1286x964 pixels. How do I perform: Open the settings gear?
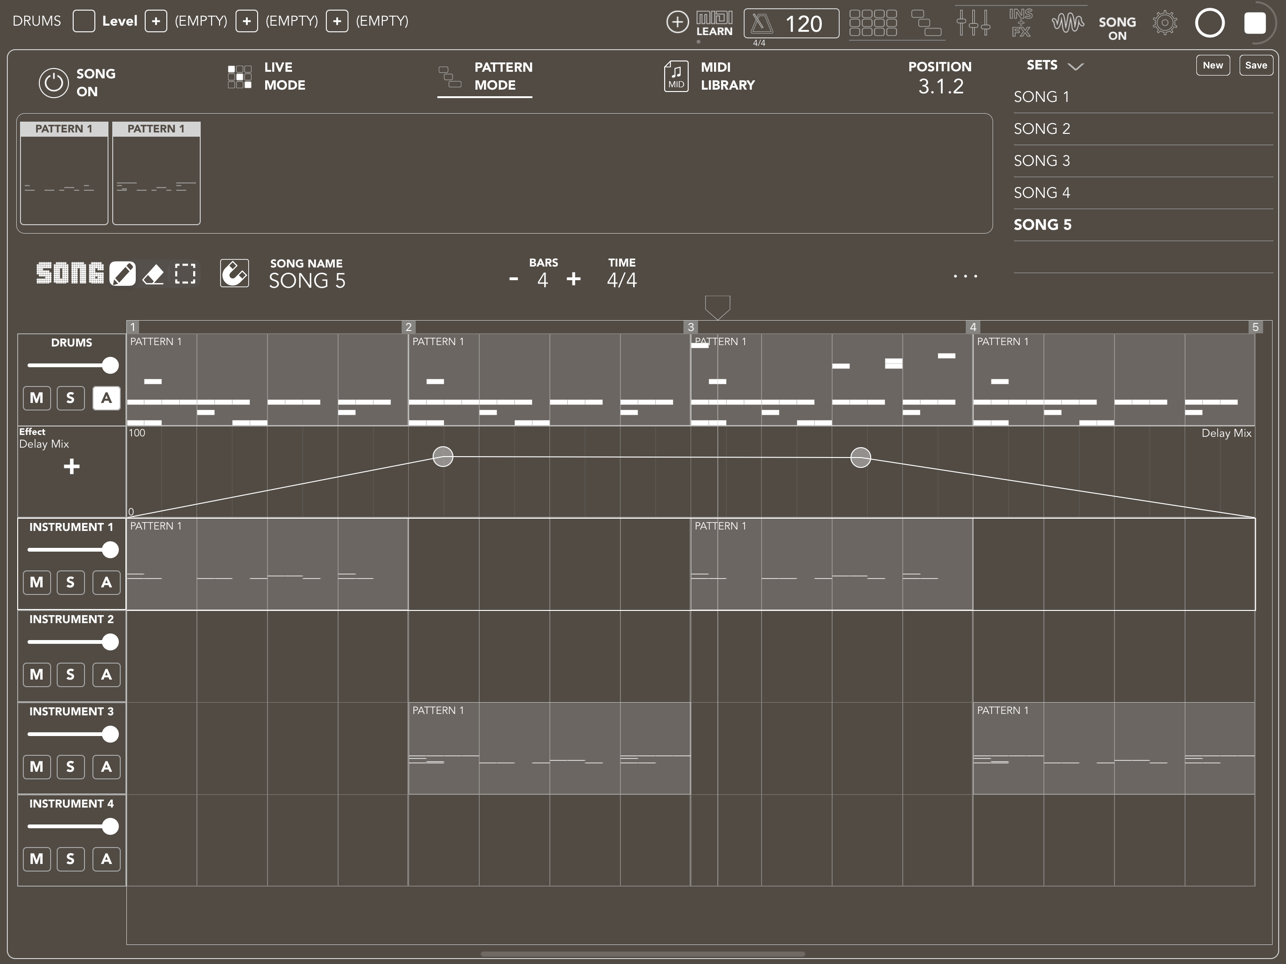point(1165,22)
